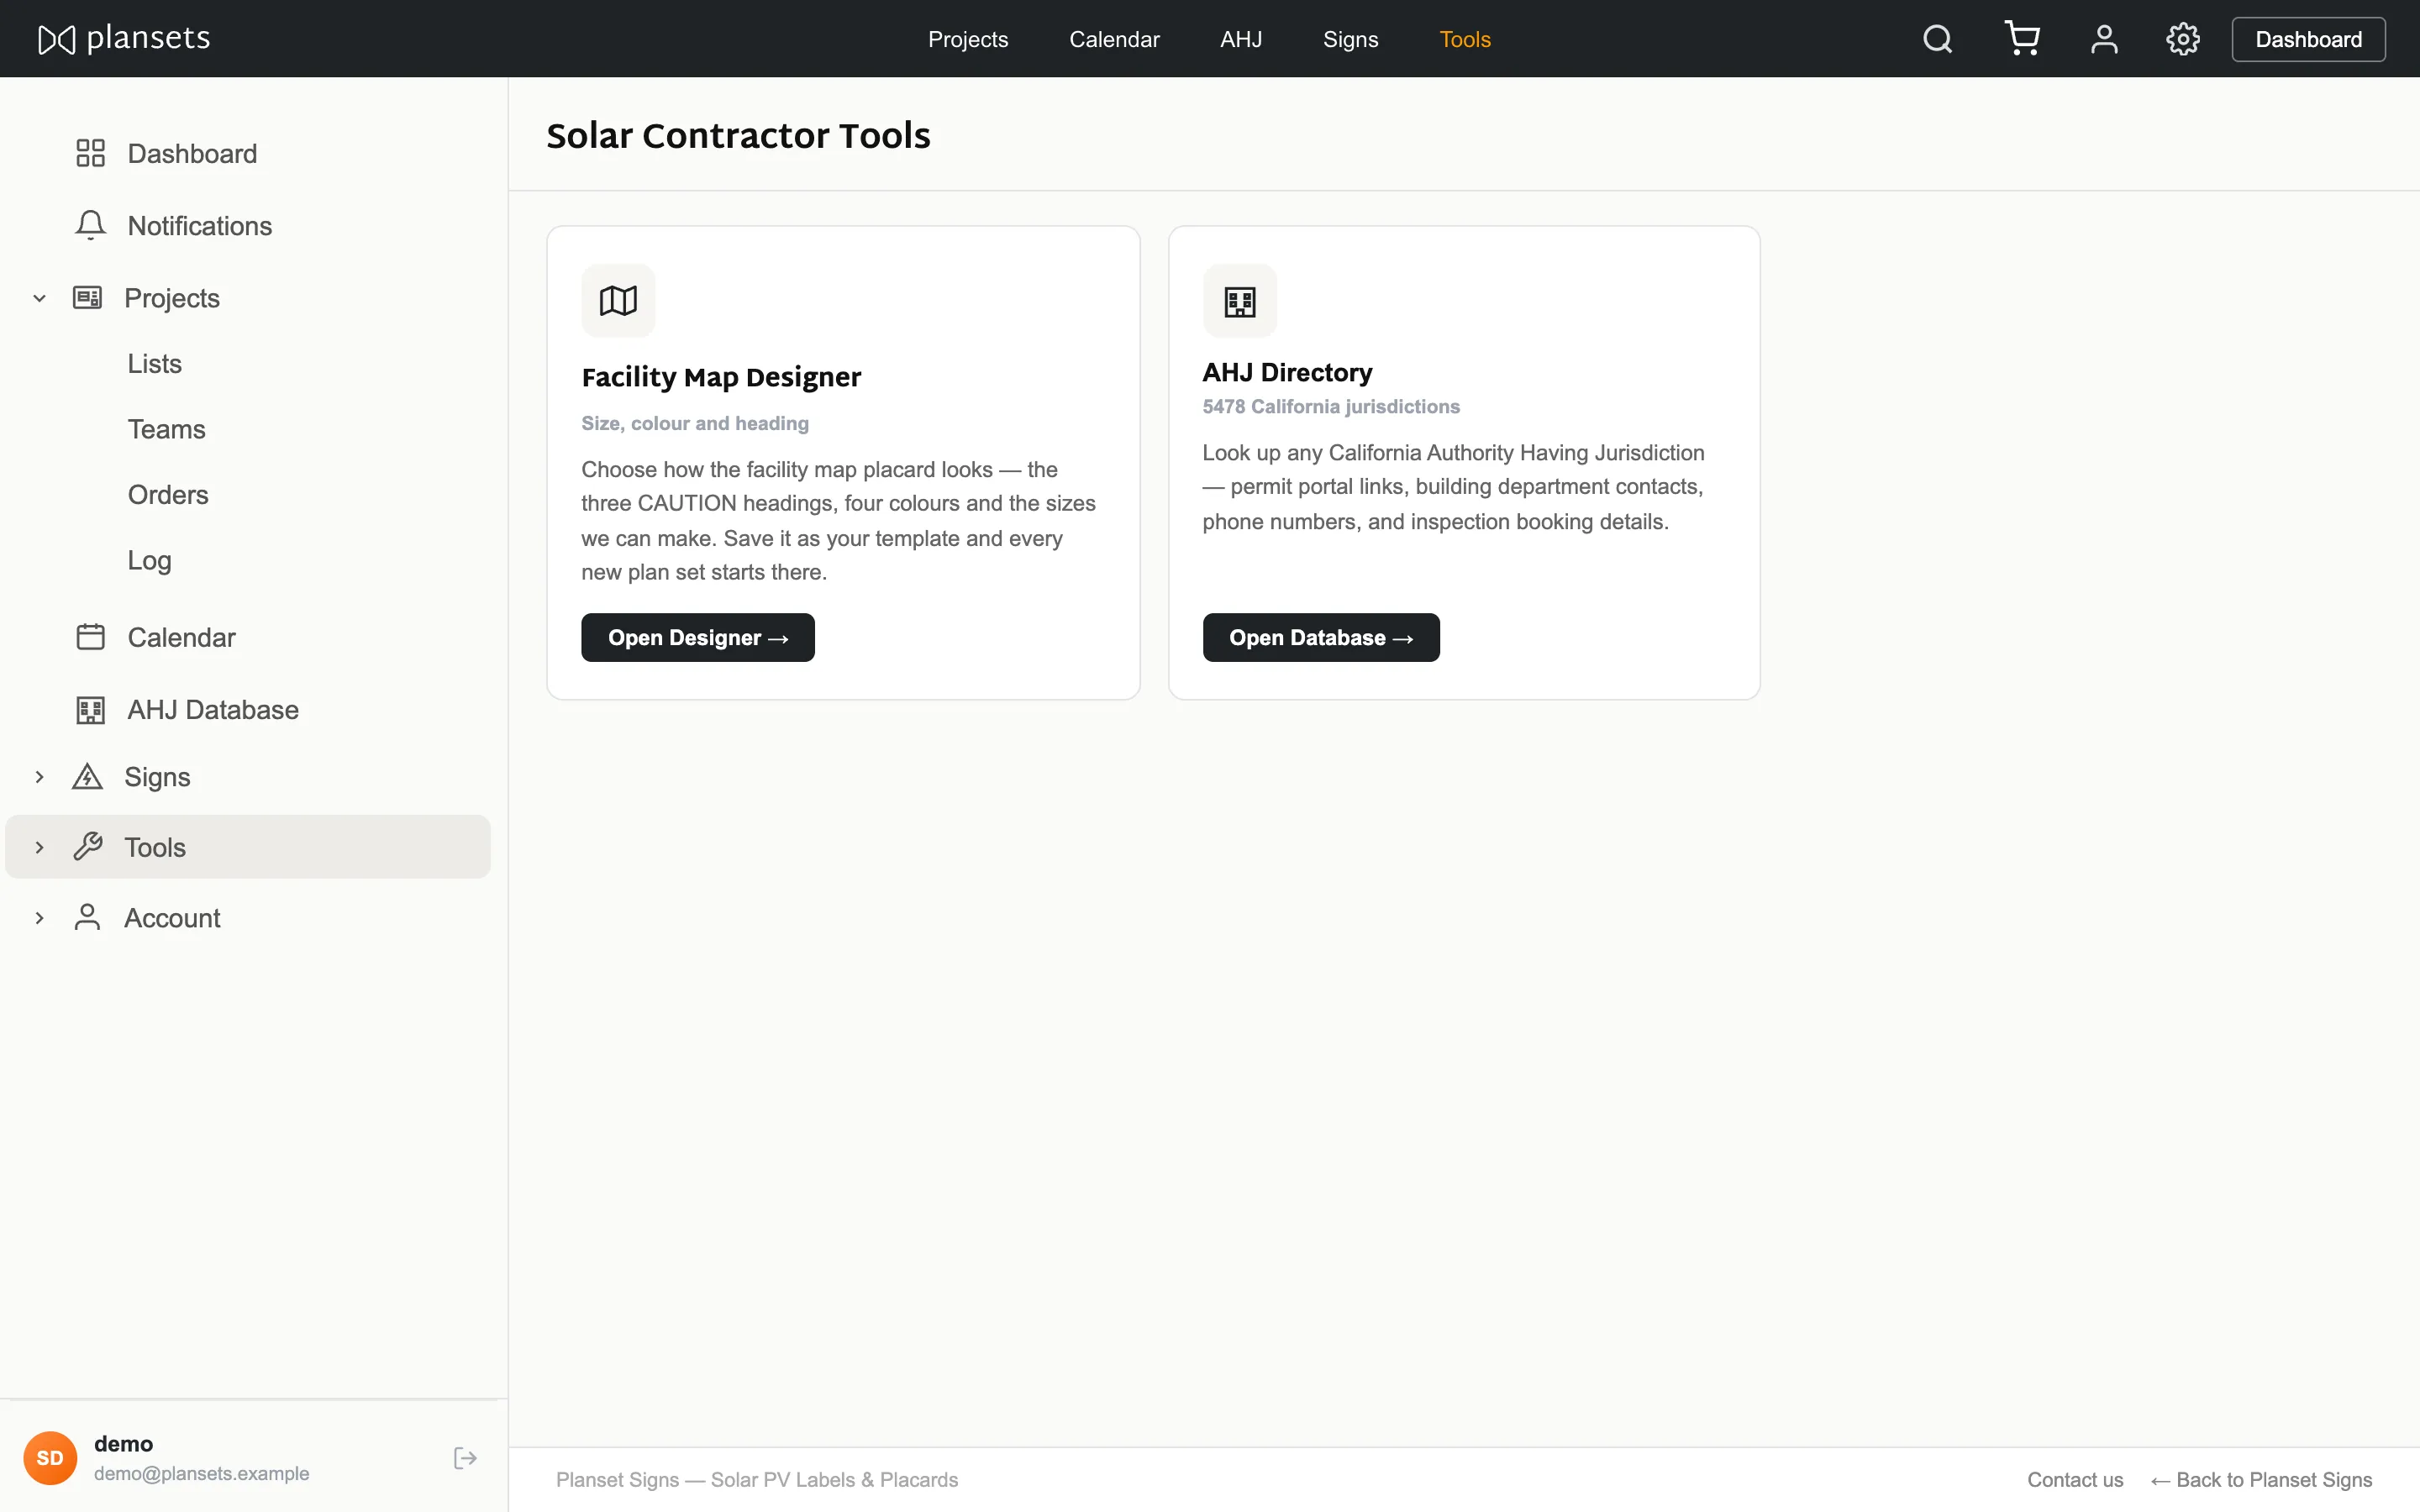Click the AHJ Directory card heading
This screenshot has height=1512, width=2420.
pos(1287,372)
